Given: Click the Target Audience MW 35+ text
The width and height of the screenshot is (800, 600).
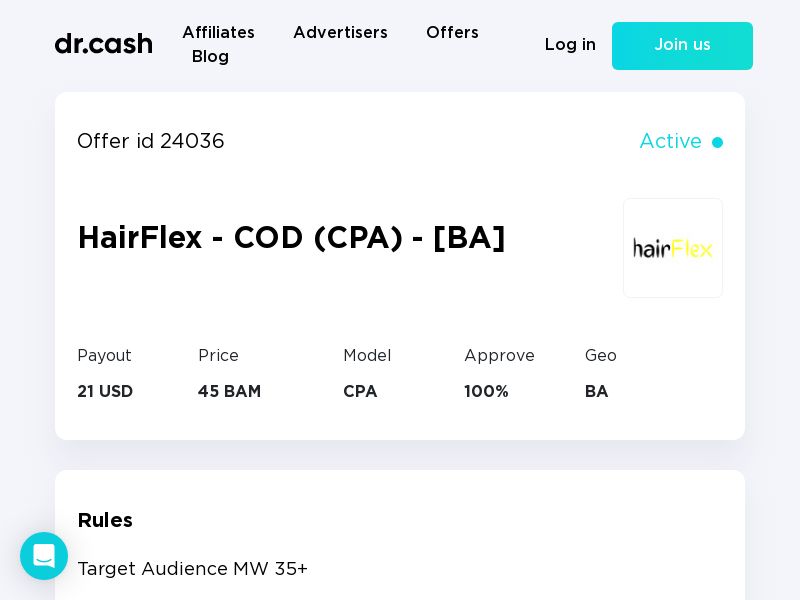Looking at the screenshot, I should 192,568.
